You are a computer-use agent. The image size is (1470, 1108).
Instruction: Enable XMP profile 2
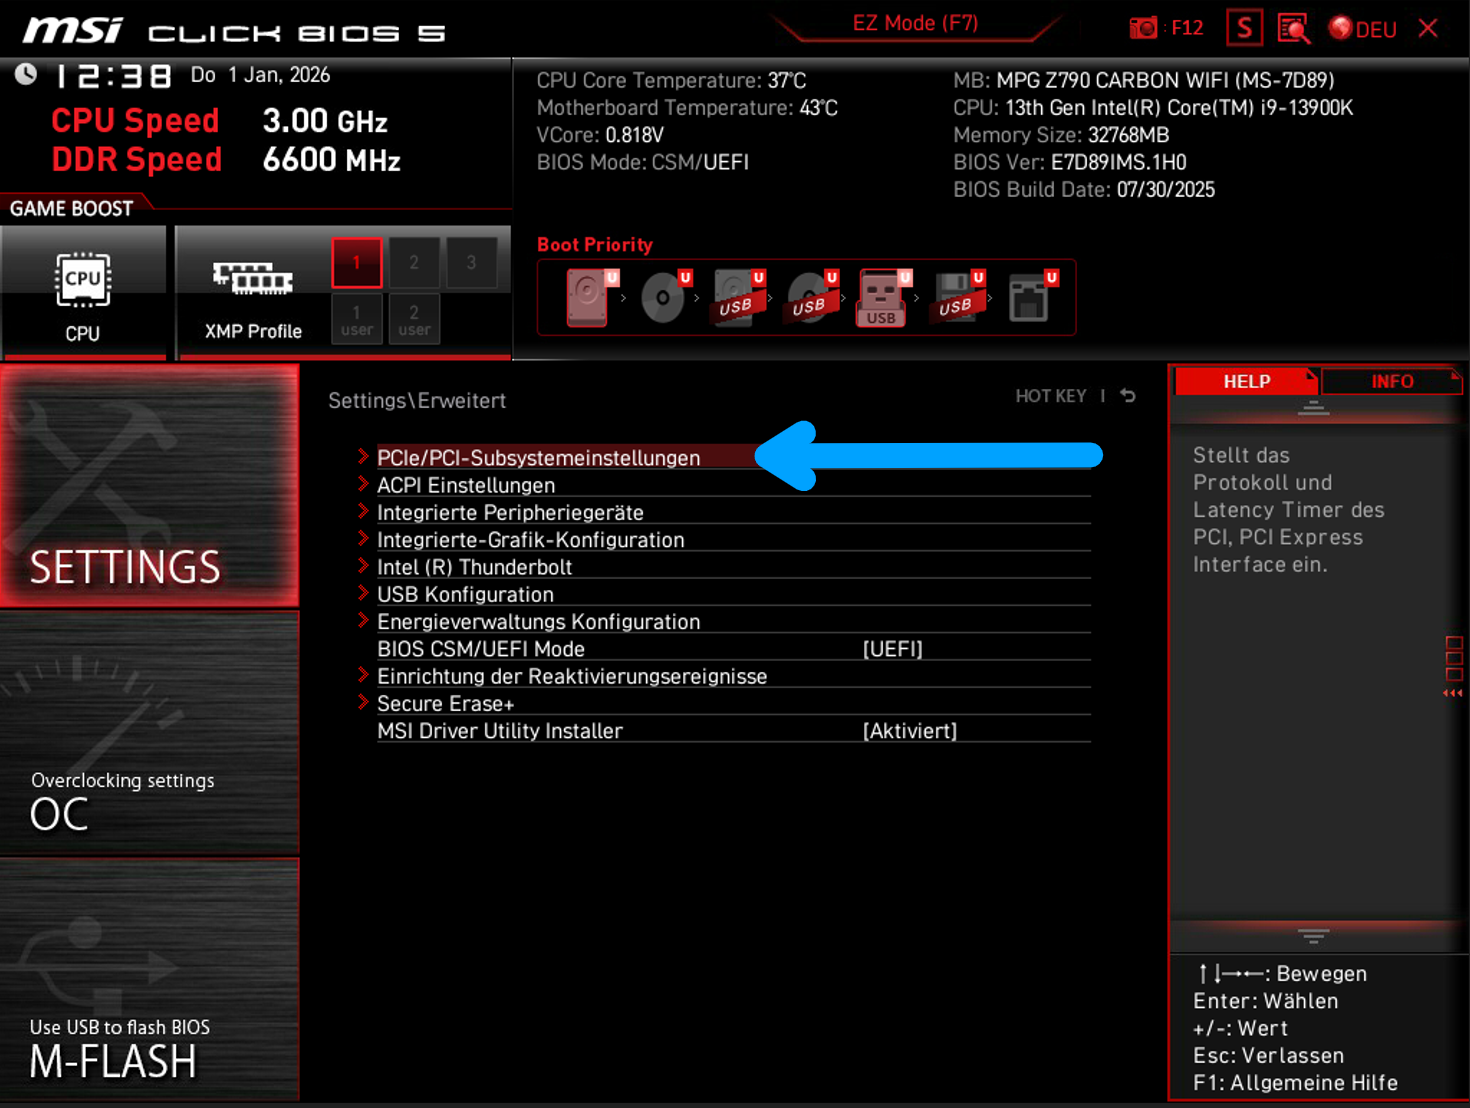(414, 263)
